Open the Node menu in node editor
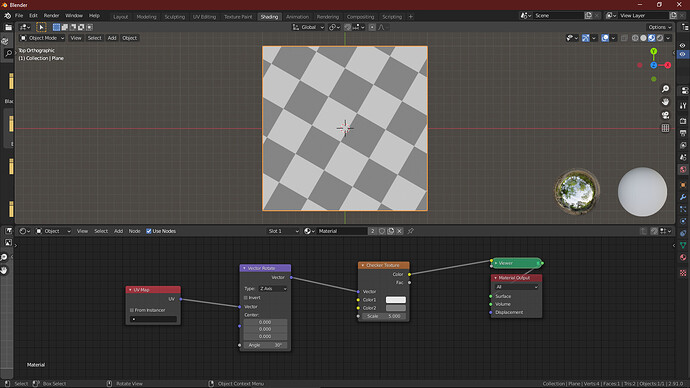This screenshot has width=690, height=388. [x=134, y=231]
